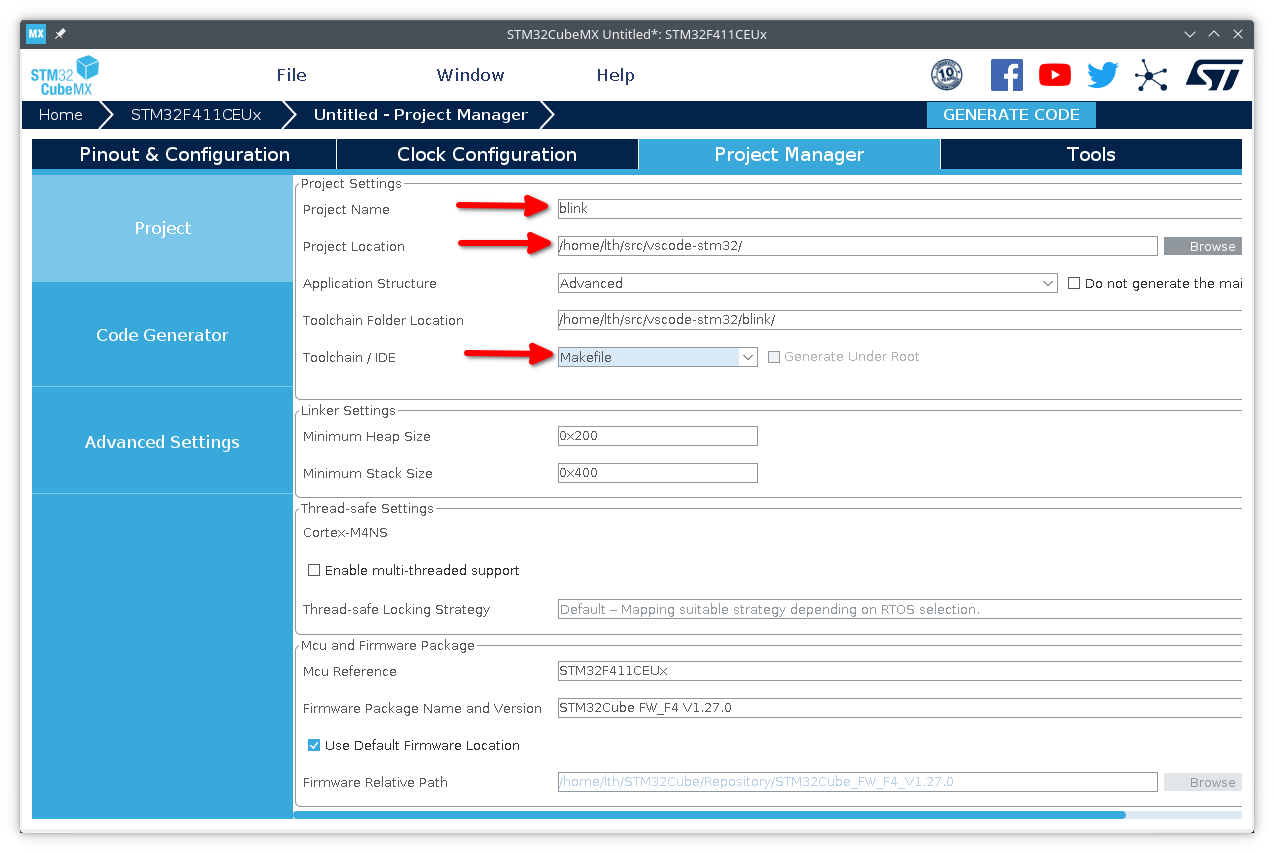Browse for the project location
The image size is (1274, 853).
(x=1202, y=246)
